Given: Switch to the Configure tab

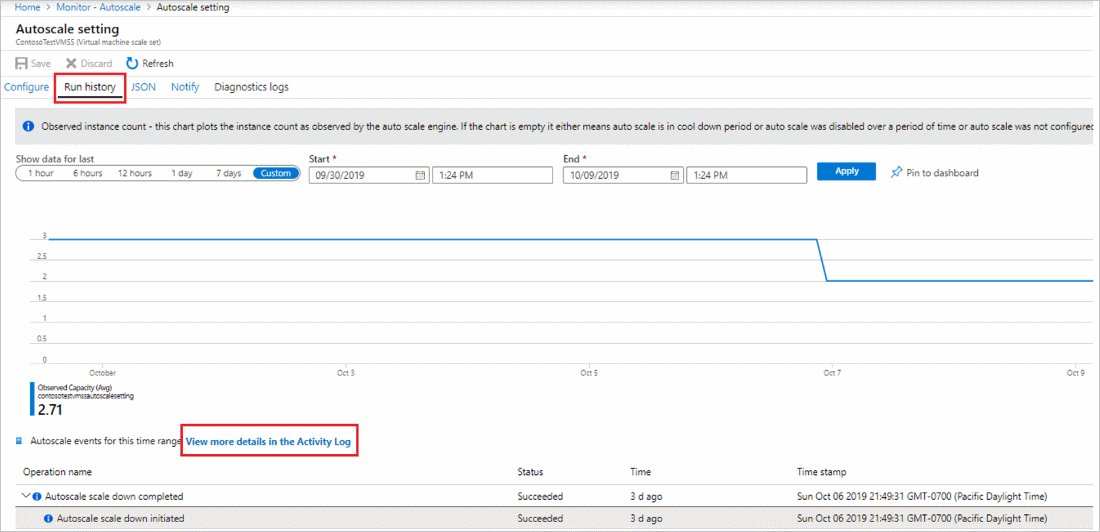Looking at the screenshot, I should [27, 87].
